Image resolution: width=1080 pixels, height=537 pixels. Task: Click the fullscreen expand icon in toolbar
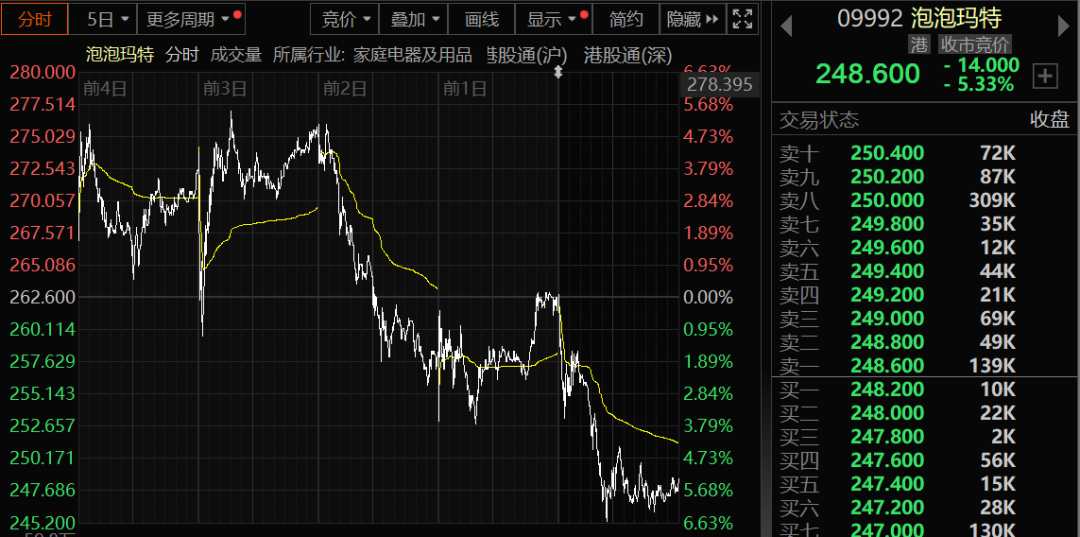point(742,19)
